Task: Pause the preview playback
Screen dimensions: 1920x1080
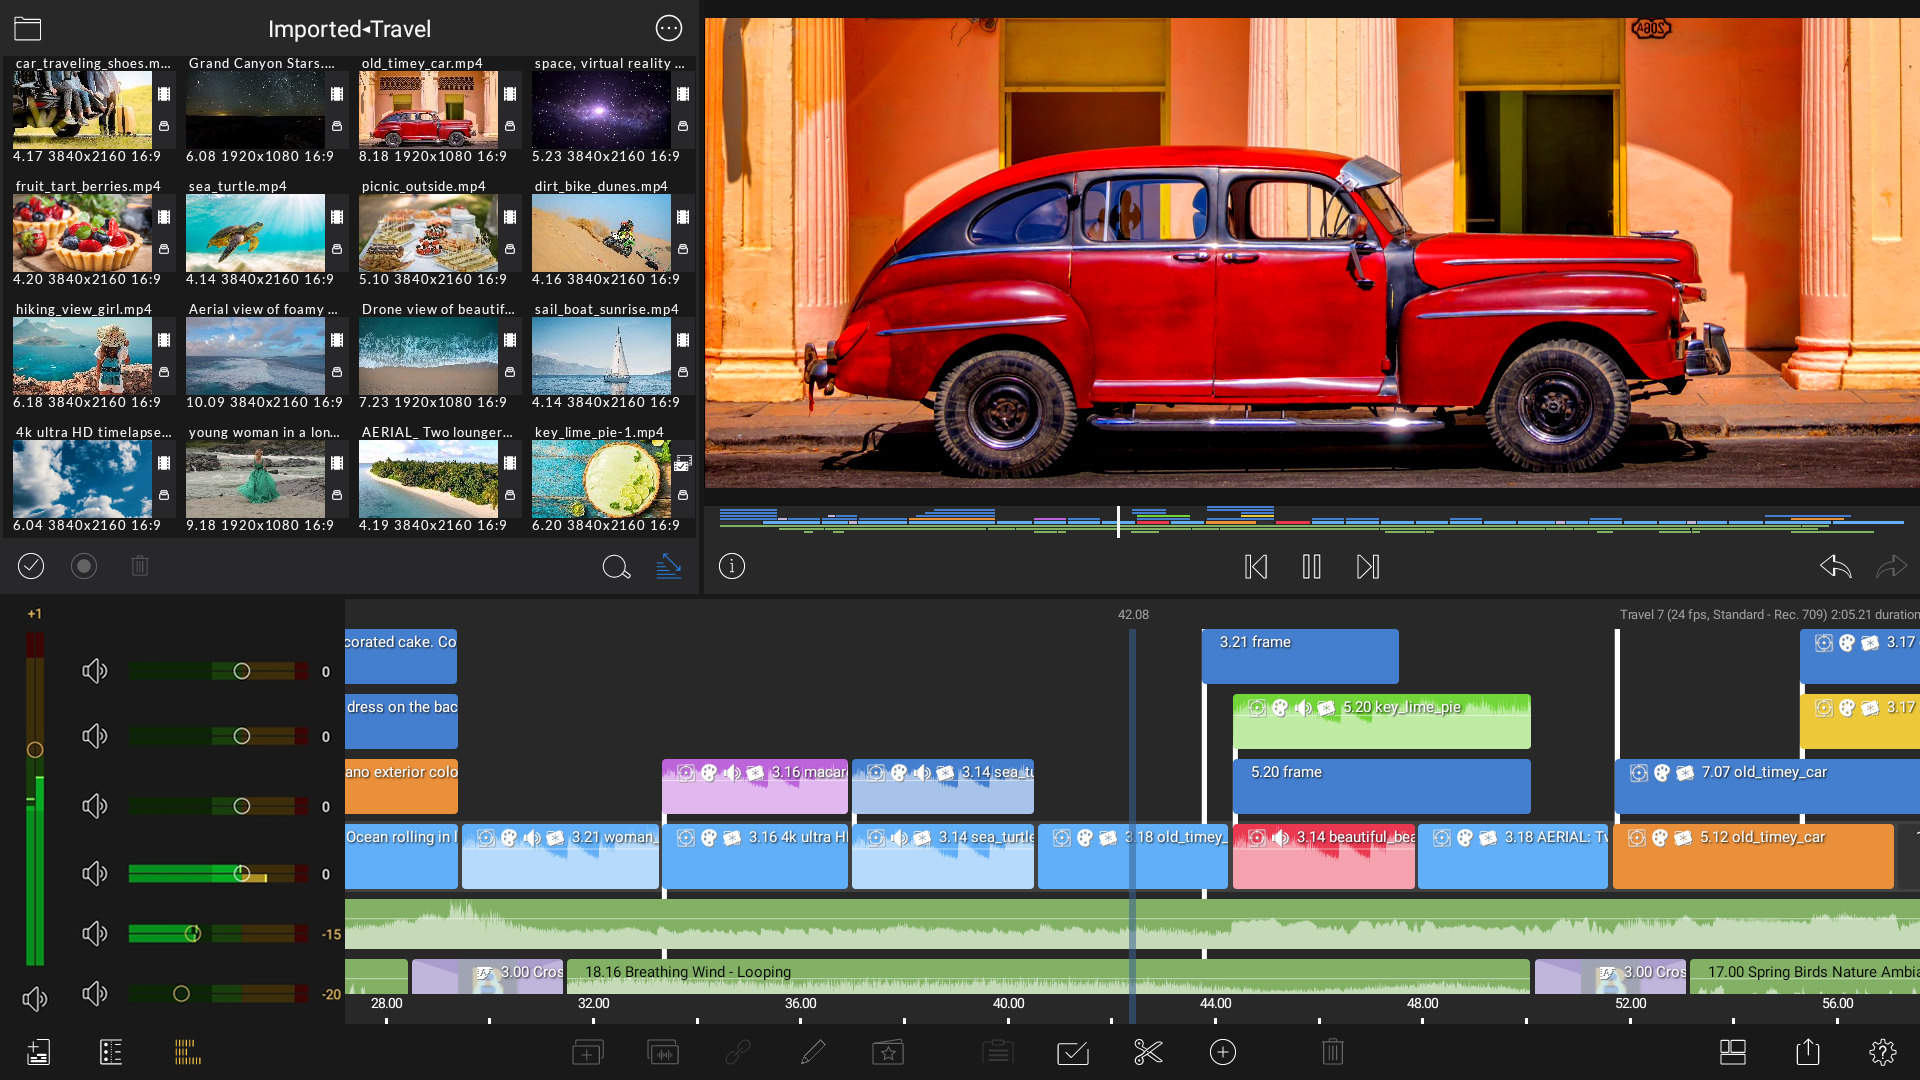Action: tap(1312, 567)
